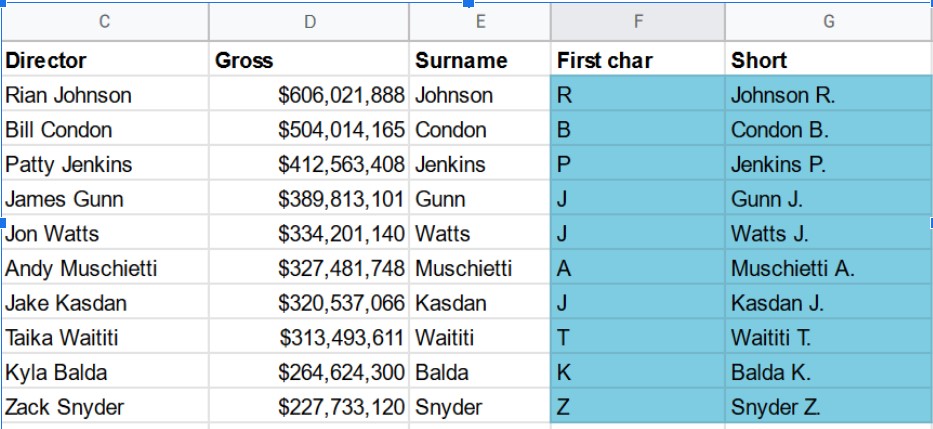Select the 'Surname' header cell
The height and width of the screenshot is (429, 933).
click(x=480, y=60)
